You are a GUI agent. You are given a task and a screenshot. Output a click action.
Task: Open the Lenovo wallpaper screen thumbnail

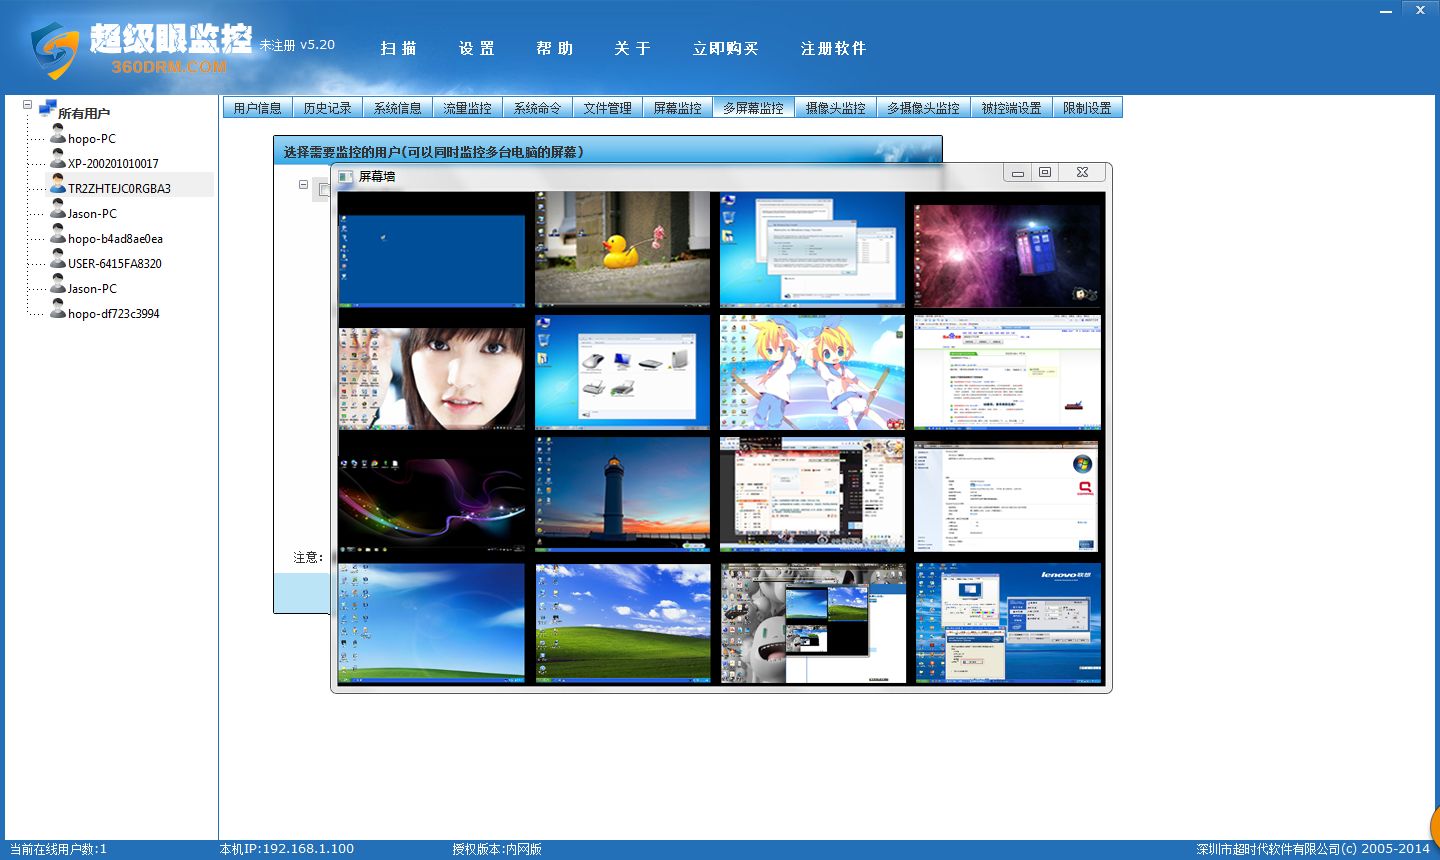pyautogui.click(x=1008, y=623)
